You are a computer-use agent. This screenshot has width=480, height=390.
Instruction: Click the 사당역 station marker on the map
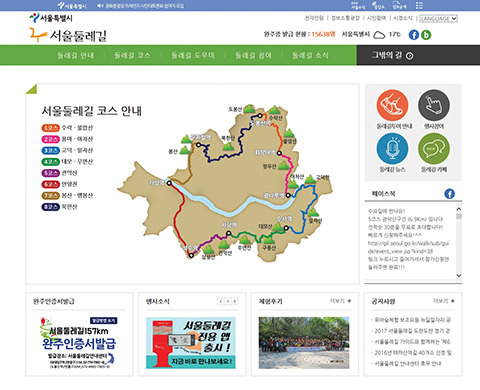[x=228, y=233]
